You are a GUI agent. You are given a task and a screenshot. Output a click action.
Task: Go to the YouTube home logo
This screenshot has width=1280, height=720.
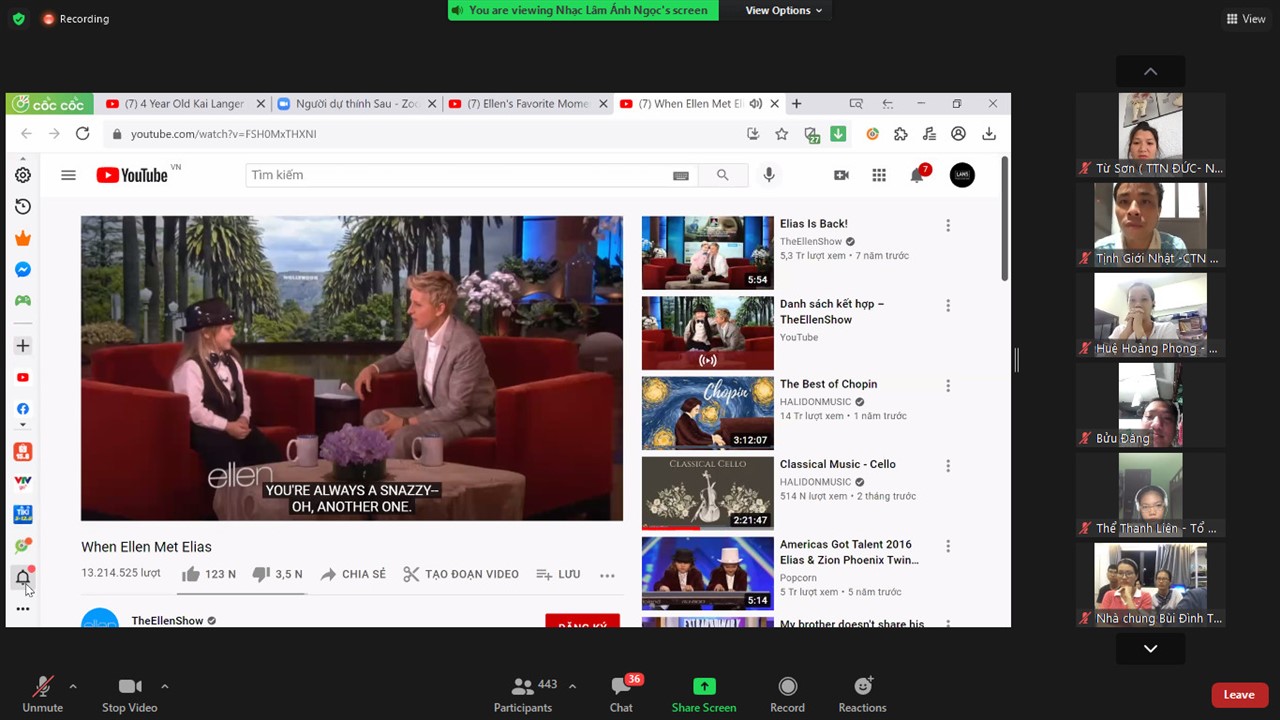132,175
